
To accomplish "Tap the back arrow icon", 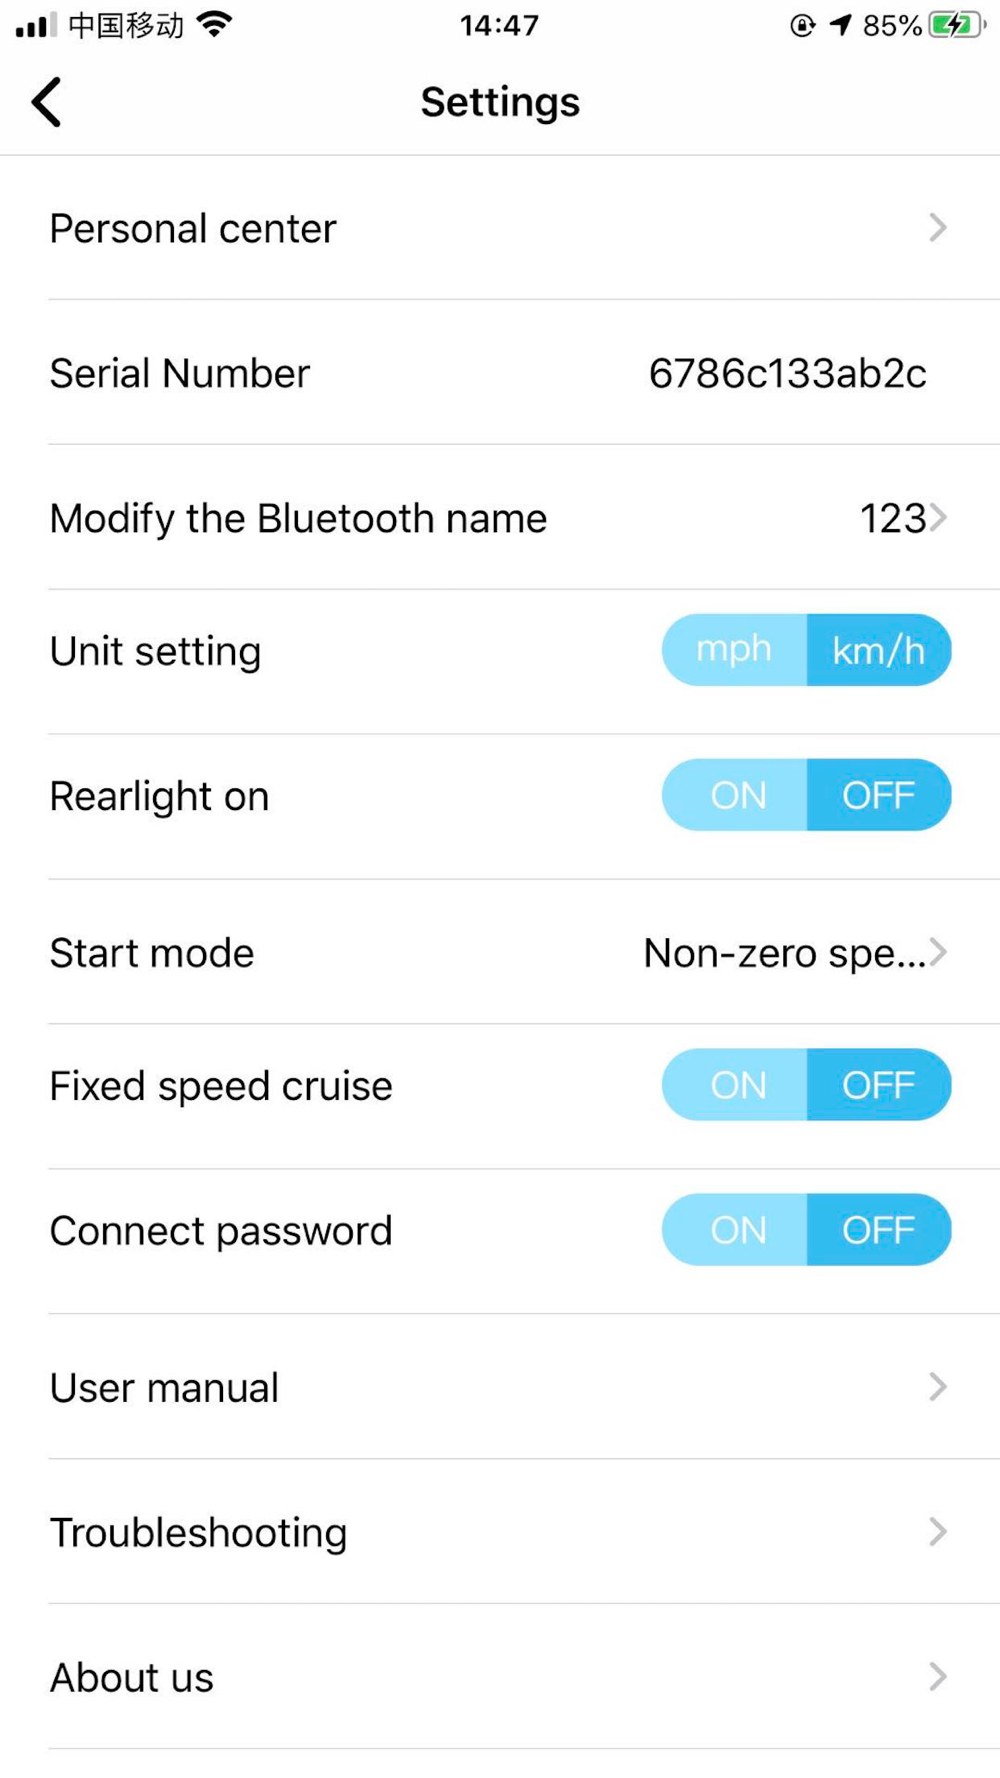I will (47, 102).
